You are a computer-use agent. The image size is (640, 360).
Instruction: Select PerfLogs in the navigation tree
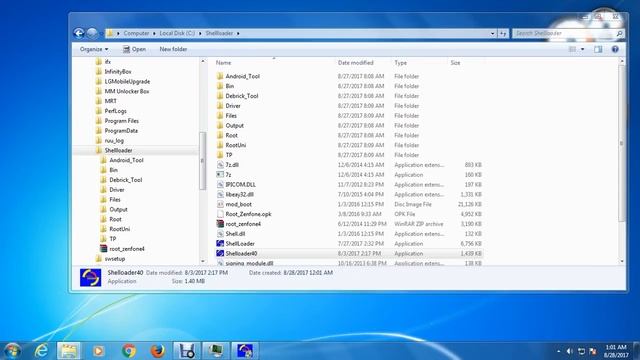(x=116, y=111)
